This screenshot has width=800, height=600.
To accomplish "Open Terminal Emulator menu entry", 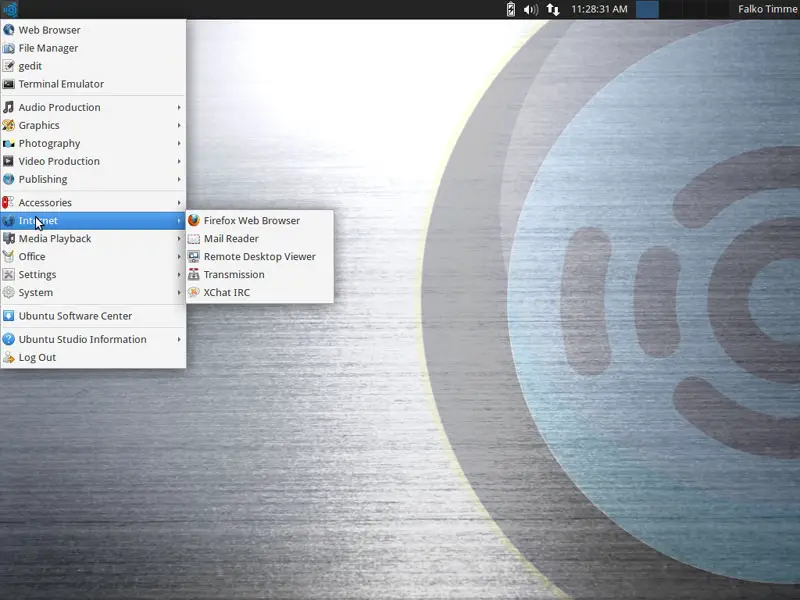I will tap(93, 84).
